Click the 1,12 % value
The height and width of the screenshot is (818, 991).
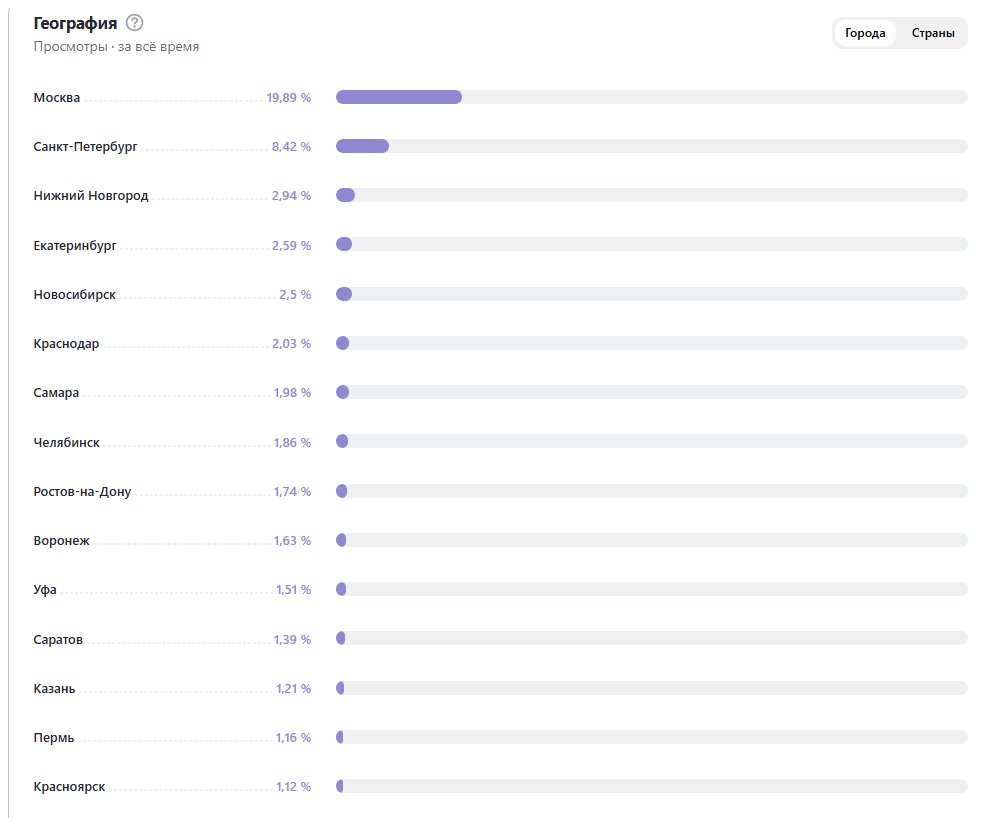293,786
